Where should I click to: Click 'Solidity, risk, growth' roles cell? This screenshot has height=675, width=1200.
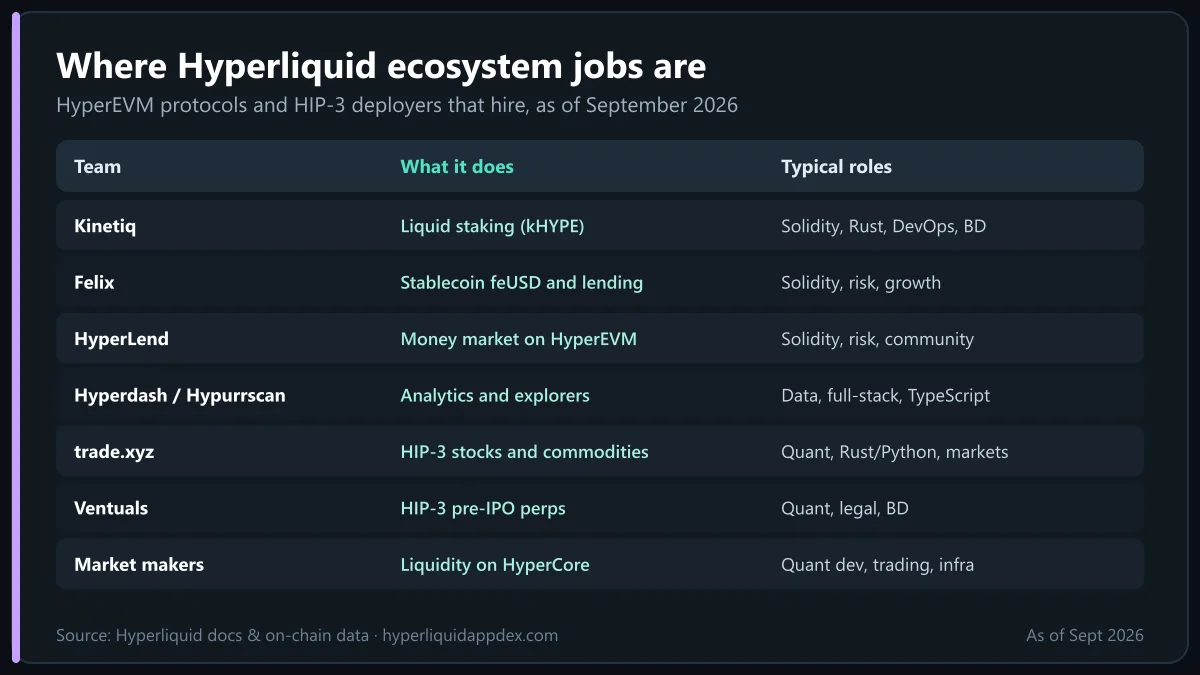tap(861, 283)
